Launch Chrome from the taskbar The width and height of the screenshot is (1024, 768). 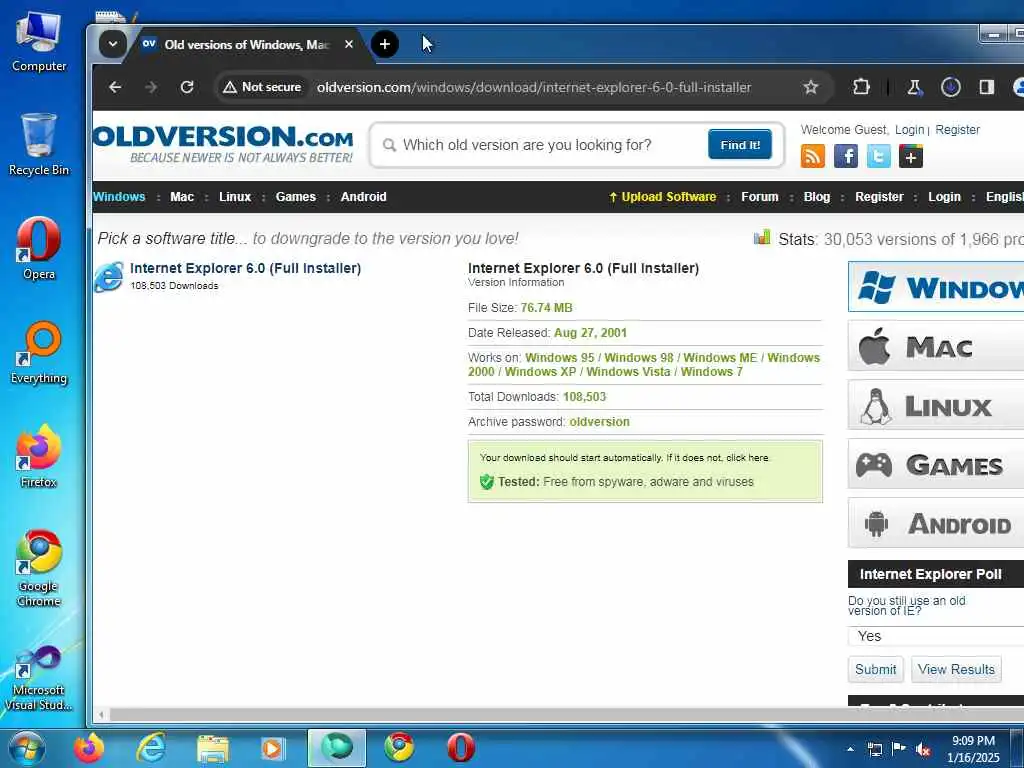399,748
